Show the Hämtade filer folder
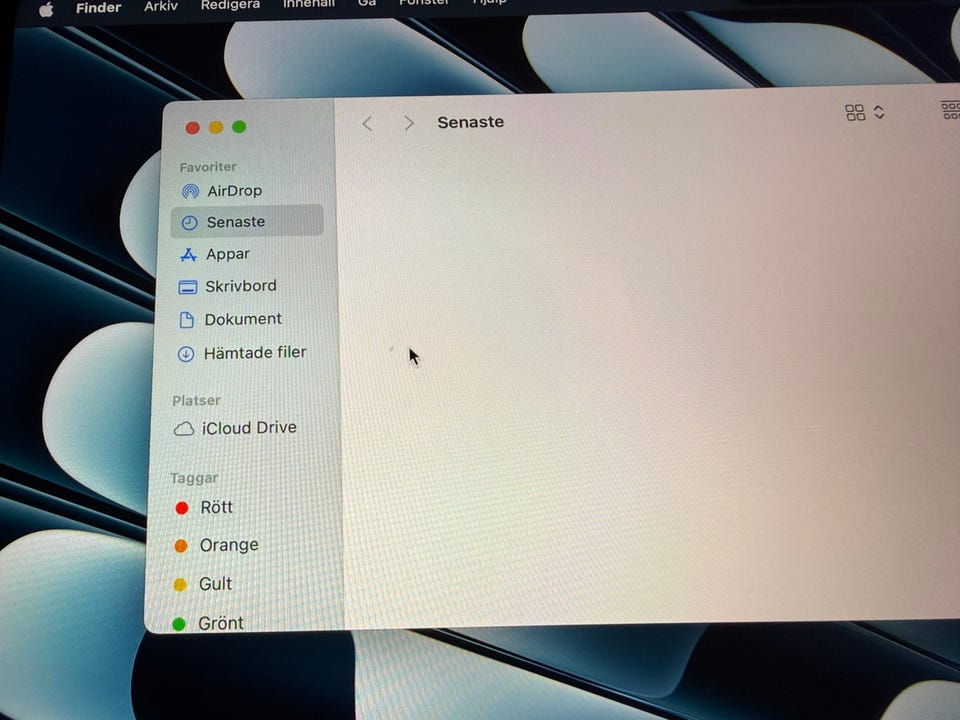The image size is (960, 720). [x=242, y=353]
